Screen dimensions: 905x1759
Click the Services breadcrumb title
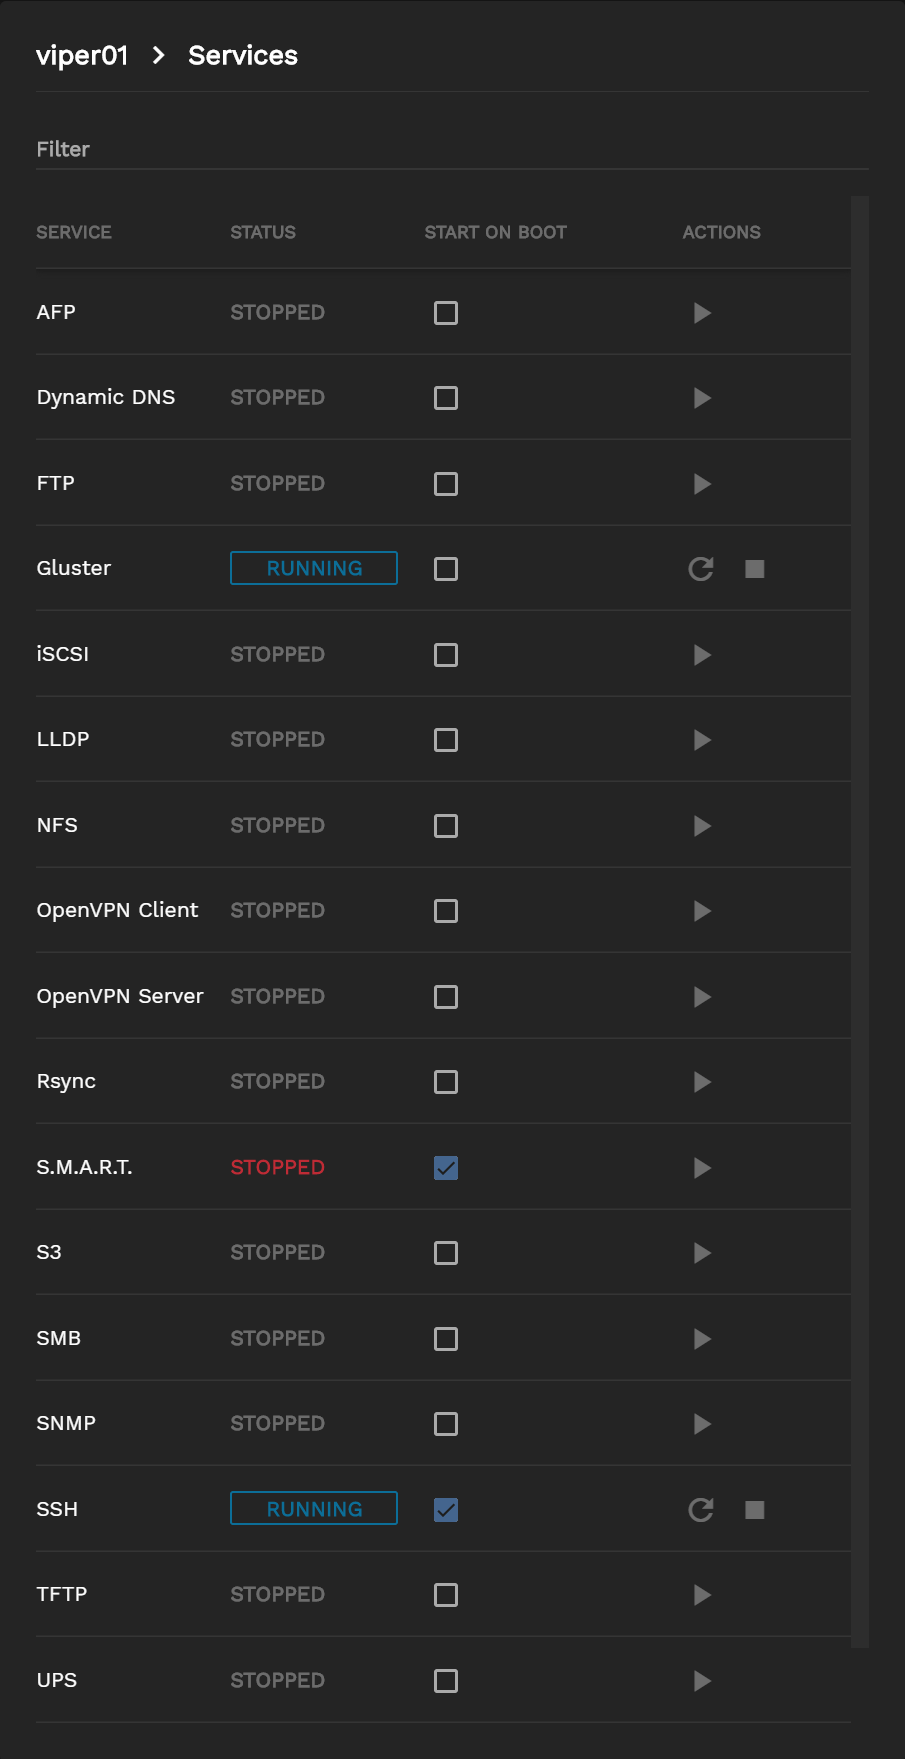point(243,56)
